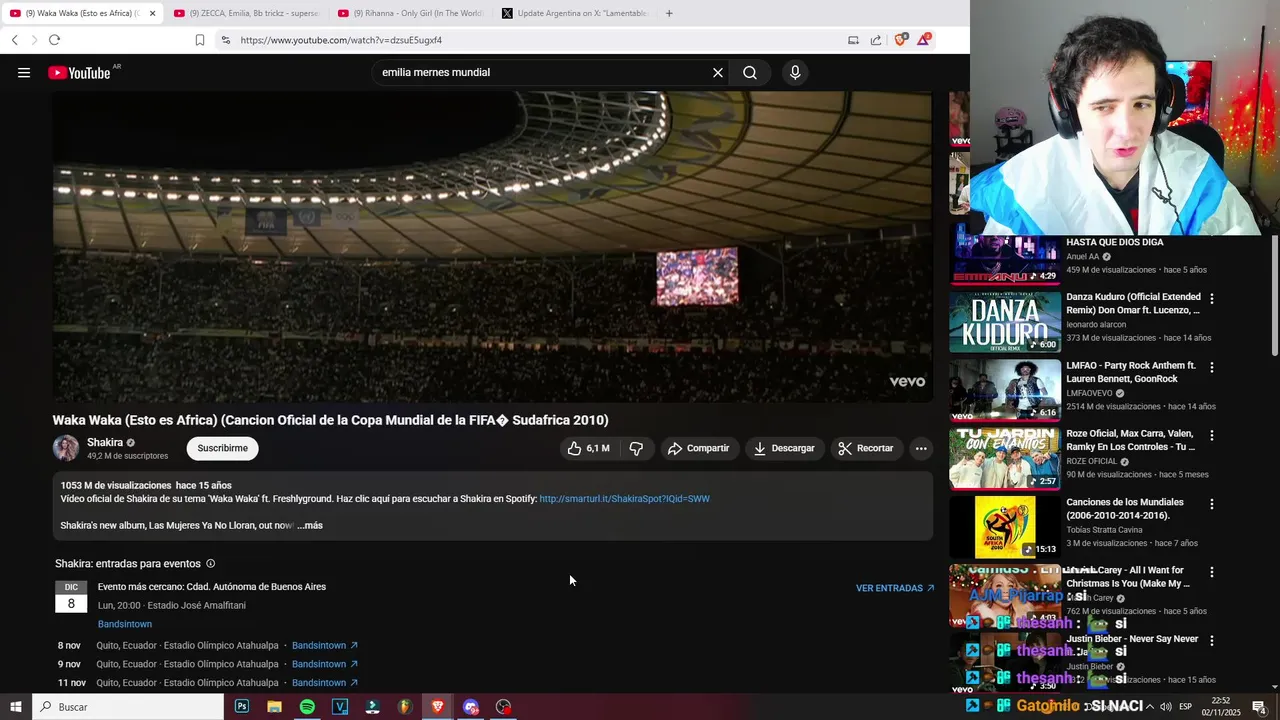The image size is (1280, 720).
Task: Click the Windows taskbar Buscar search box
Action: [128, 707]
